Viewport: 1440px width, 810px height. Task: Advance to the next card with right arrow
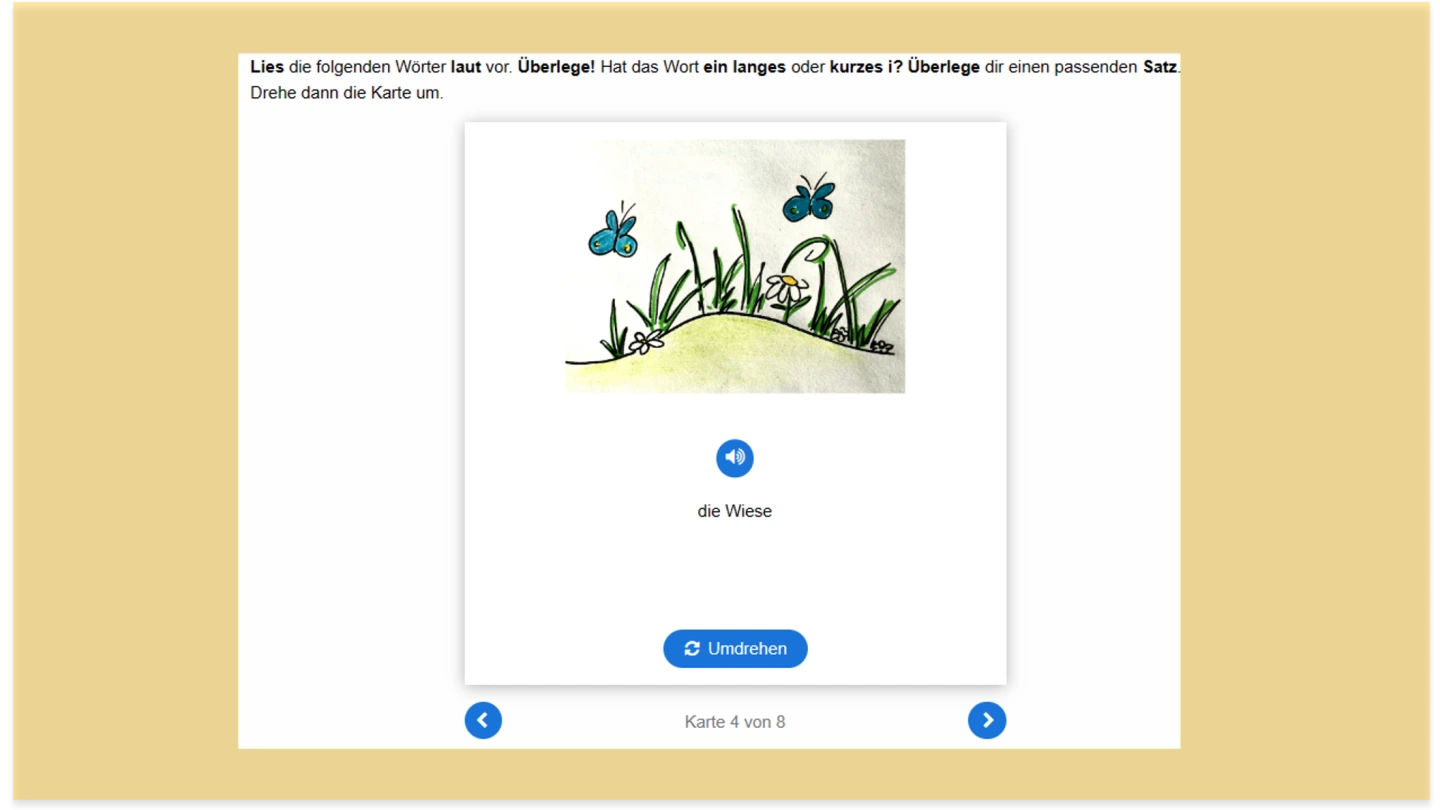pos(987,721)
